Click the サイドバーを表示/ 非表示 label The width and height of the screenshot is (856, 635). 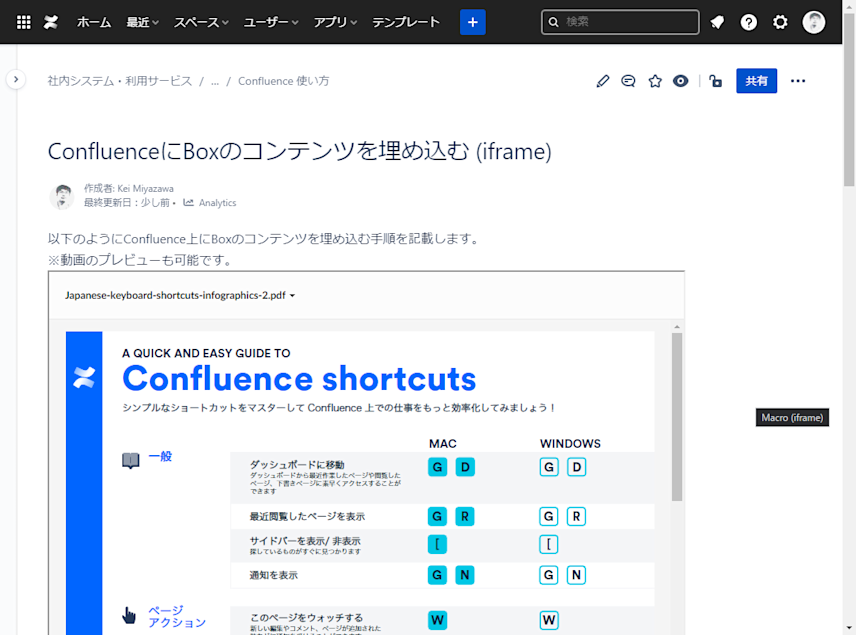(x=305, y=541)
